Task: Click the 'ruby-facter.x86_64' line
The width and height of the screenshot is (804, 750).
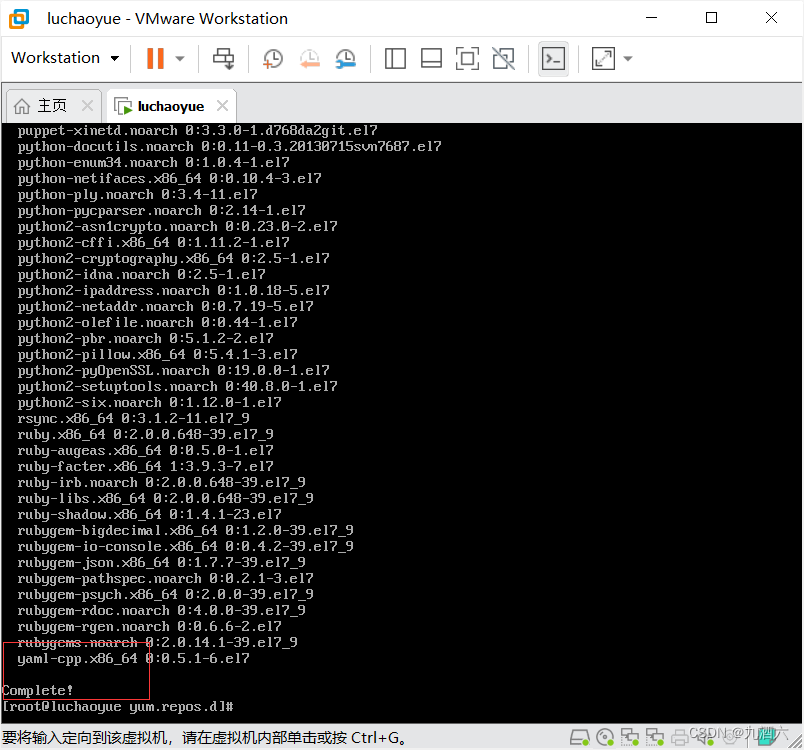Action: pyautogui.click(x=146, y=467)
